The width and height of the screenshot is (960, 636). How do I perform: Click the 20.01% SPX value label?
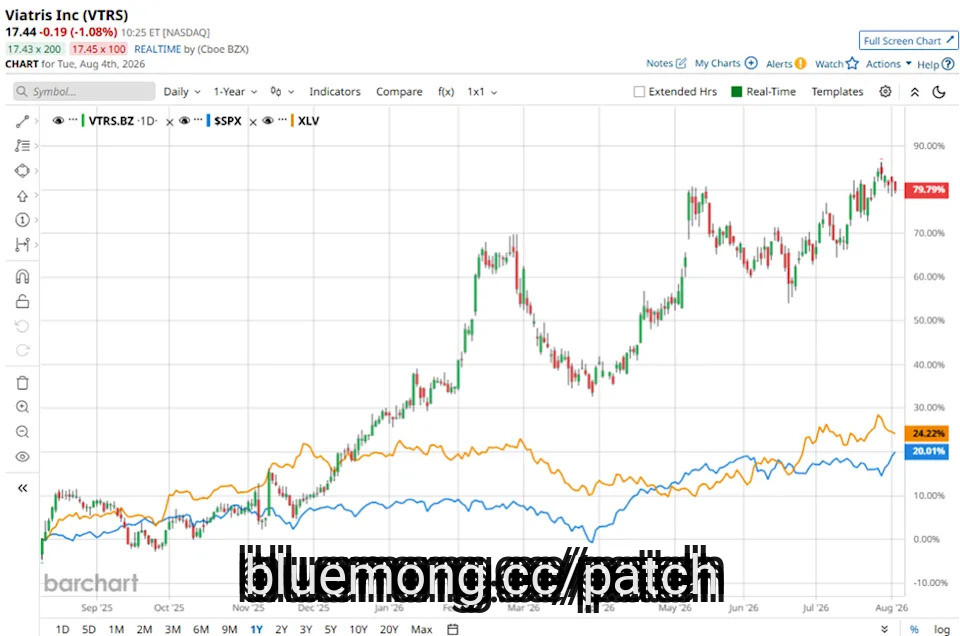coord(927,451)
